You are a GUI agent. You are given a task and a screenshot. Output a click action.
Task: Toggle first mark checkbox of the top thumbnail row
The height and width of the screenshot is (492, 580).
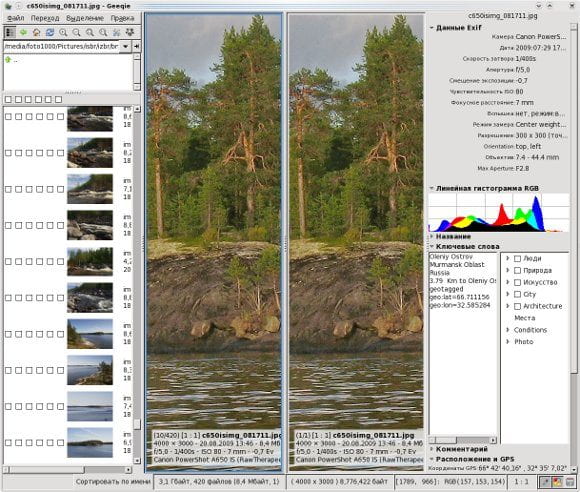pos(8,117)
